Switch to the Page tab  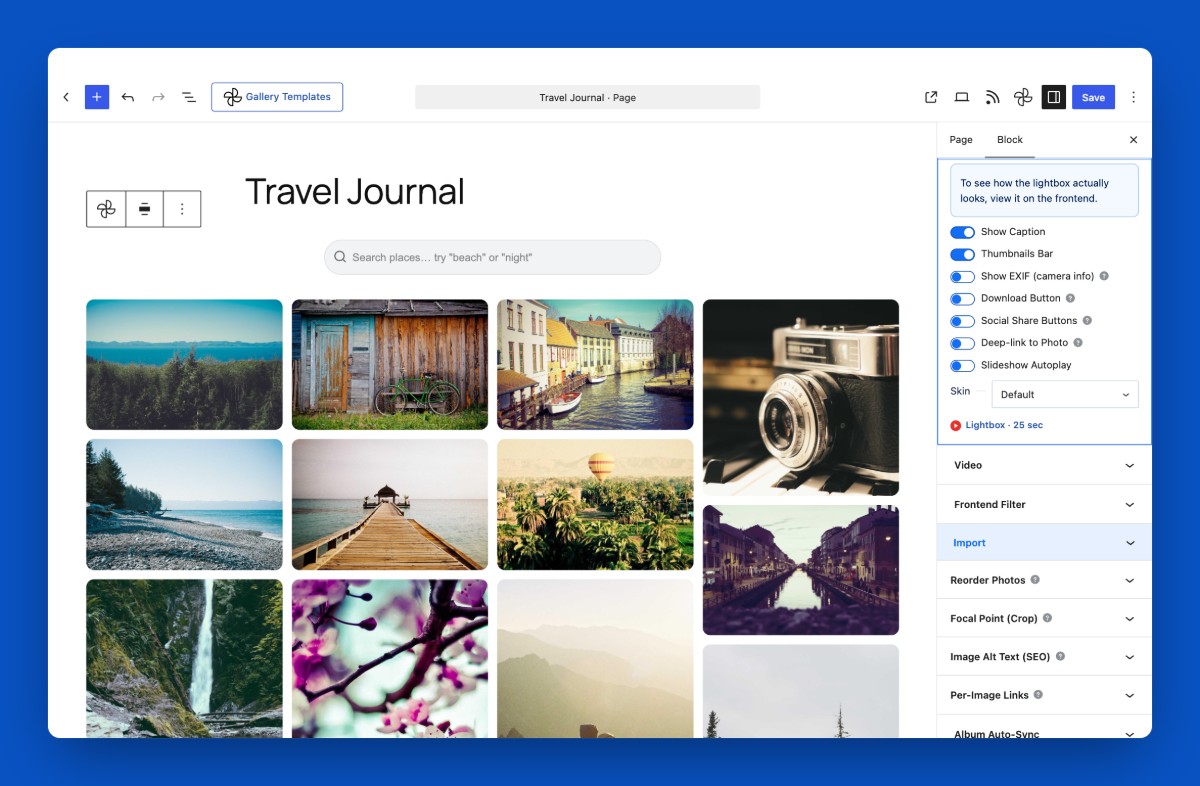[961, 140]
